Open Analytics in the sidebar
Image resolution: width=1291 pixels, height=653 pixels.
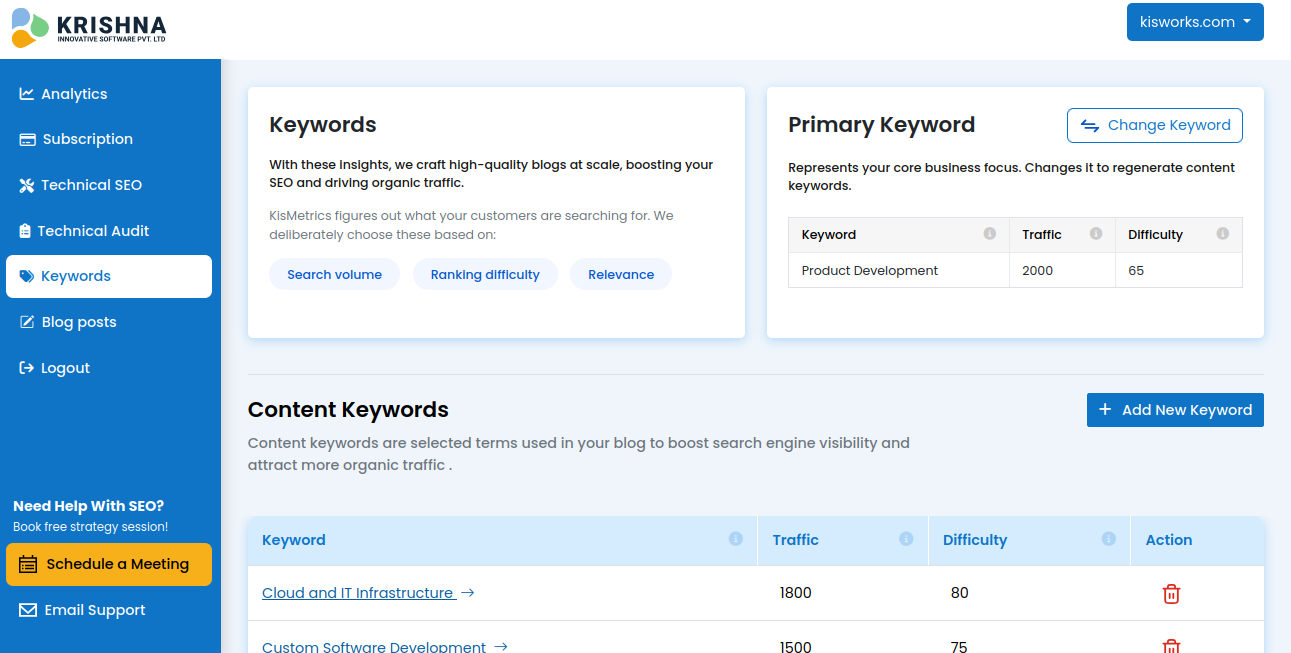coord(109,94)
